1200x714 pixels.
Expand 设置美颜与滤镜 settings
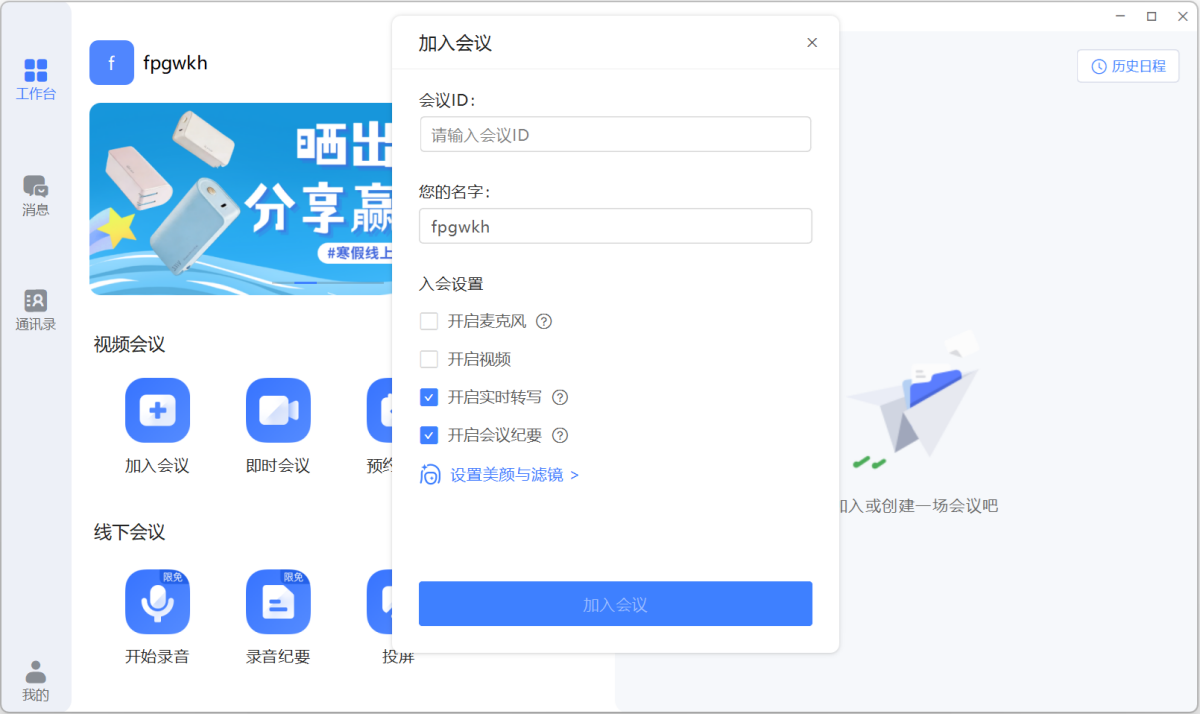coord(505,474)
